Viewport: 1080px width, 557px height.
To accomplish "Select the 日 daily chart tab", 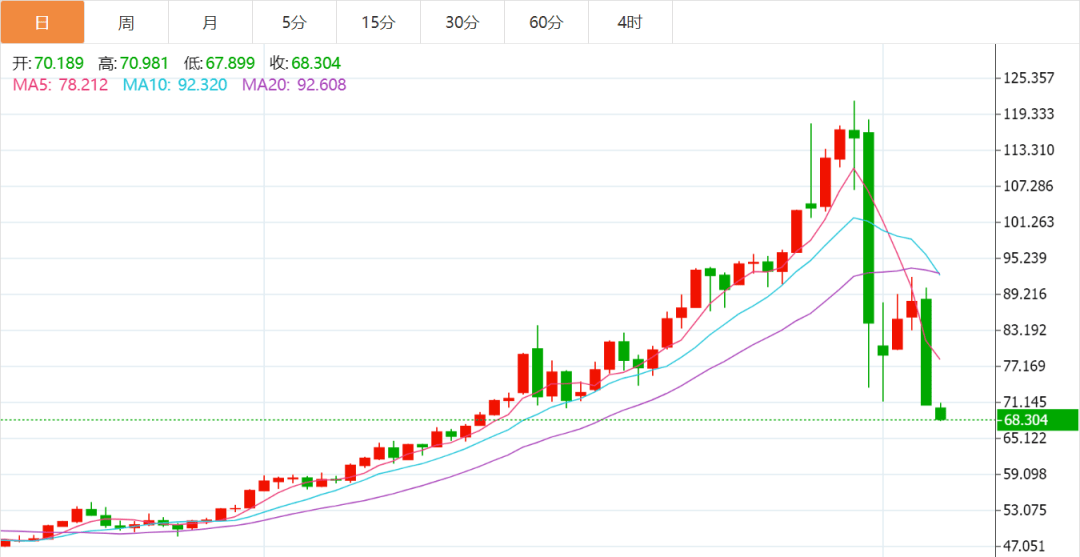I will pos(42,22).
